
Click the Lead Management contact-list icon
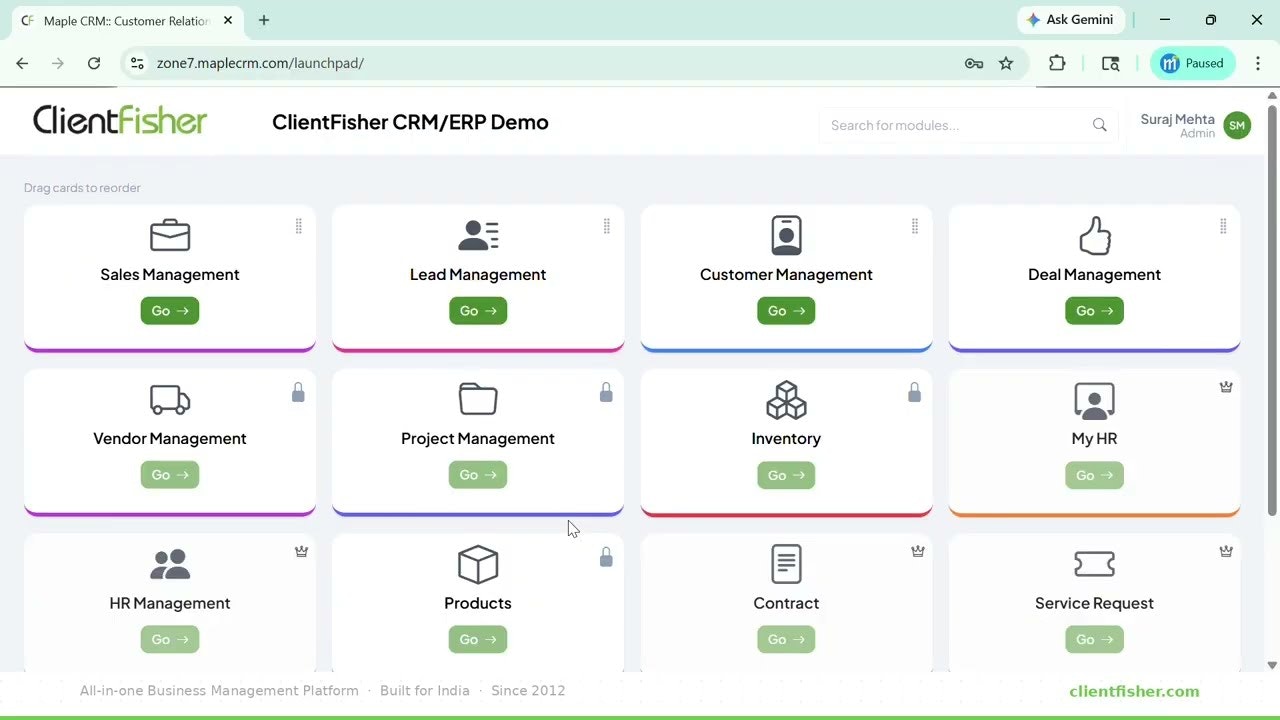click(478, 236)
